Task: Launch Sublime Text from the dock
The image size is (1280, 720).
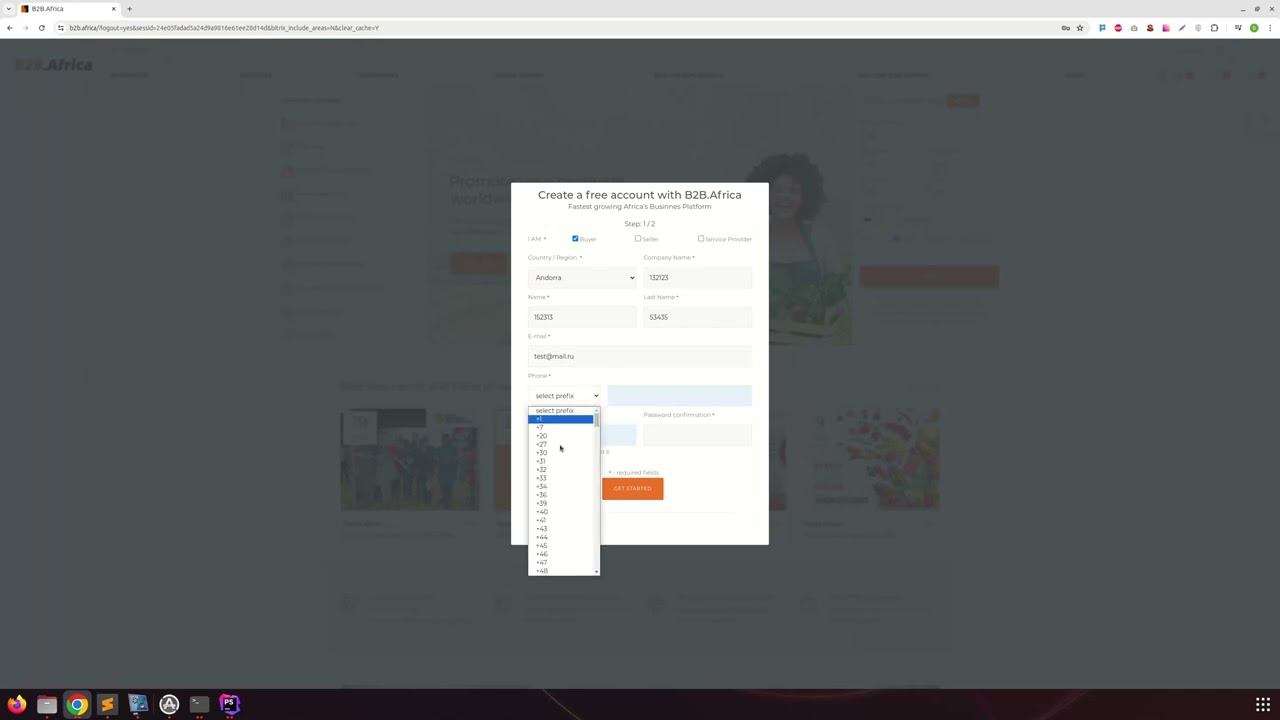Action: click(x=107, y=704)
